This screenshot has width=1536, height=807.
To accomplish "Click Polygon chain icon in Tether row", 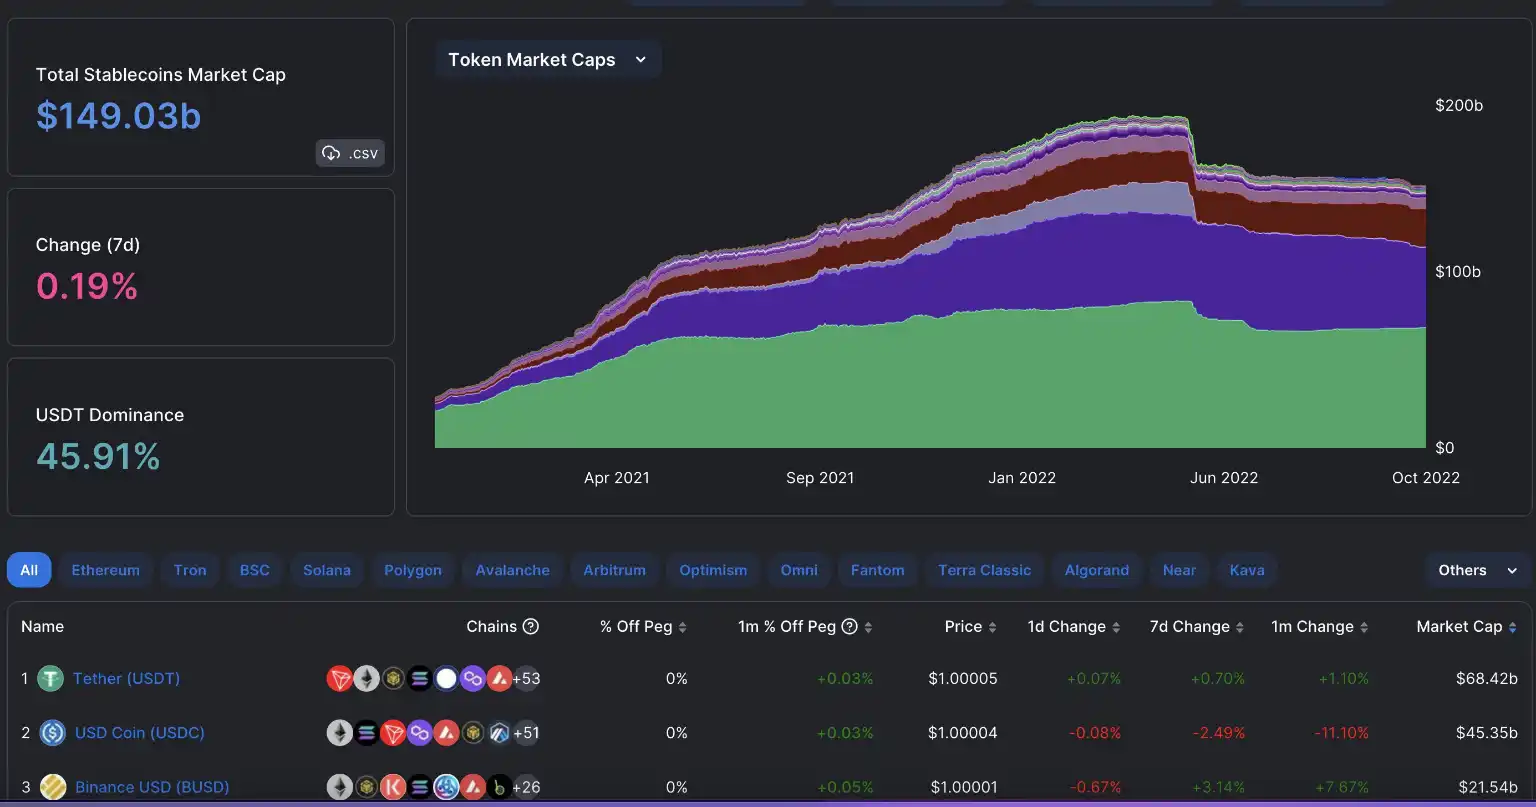I will tap(472, 679).
